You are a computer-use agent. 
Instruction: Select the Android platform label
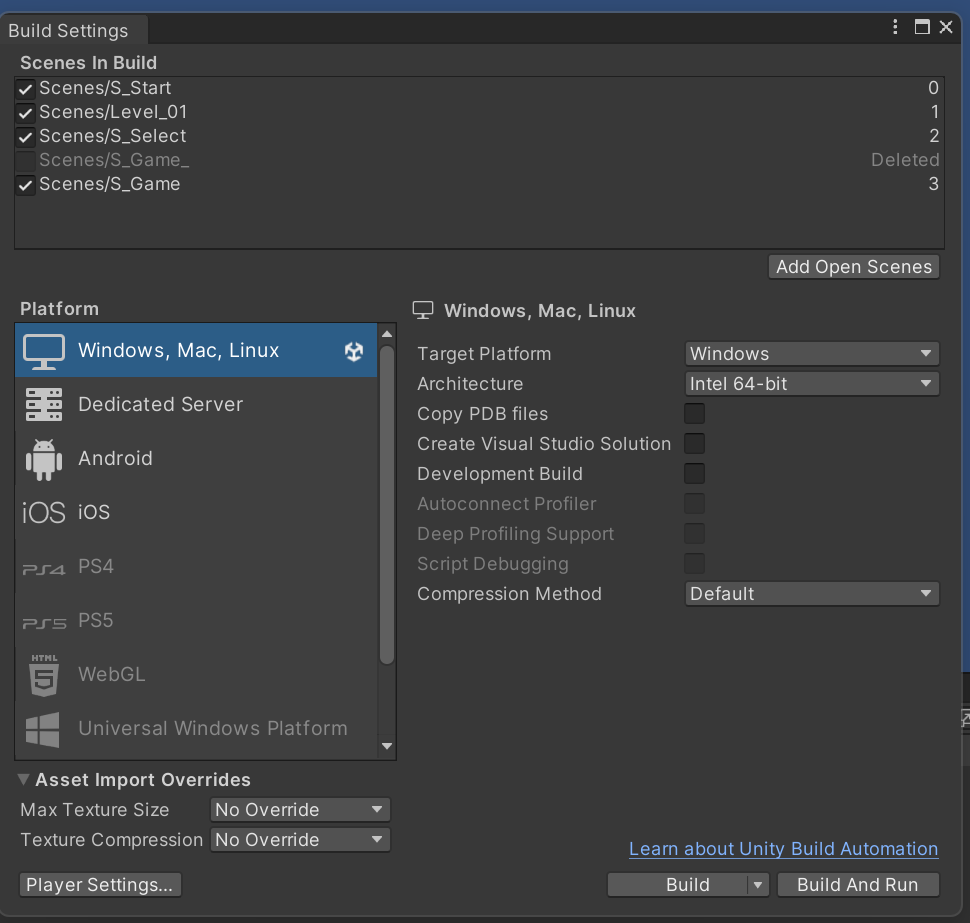[115, 458]
